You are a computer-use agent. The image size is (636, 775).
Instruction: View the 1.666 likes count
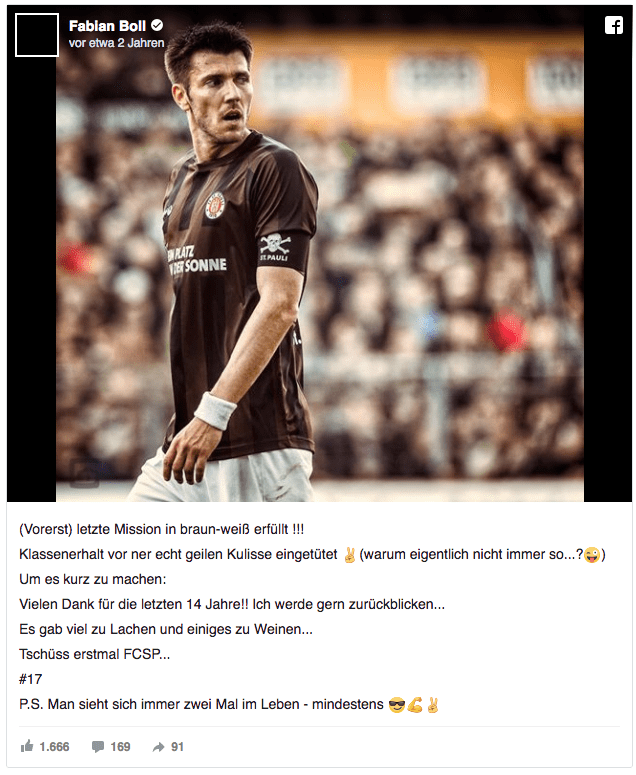click(54, 747)
